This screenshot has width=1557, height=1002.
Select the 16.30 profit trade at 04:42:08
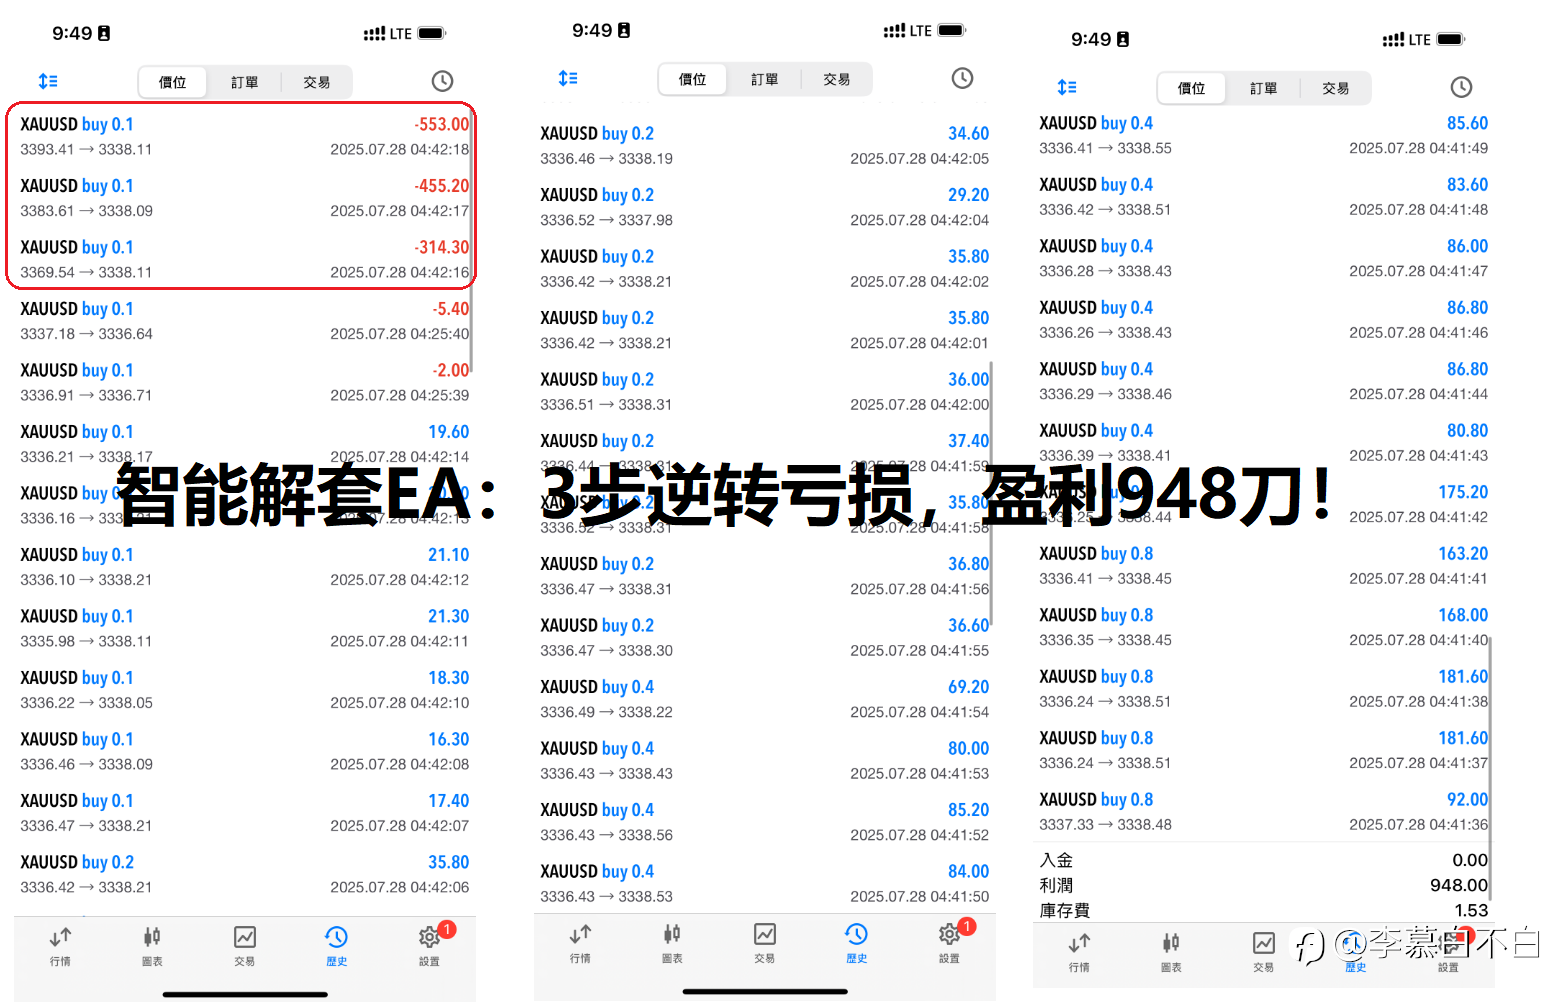(x=244, y=751)
